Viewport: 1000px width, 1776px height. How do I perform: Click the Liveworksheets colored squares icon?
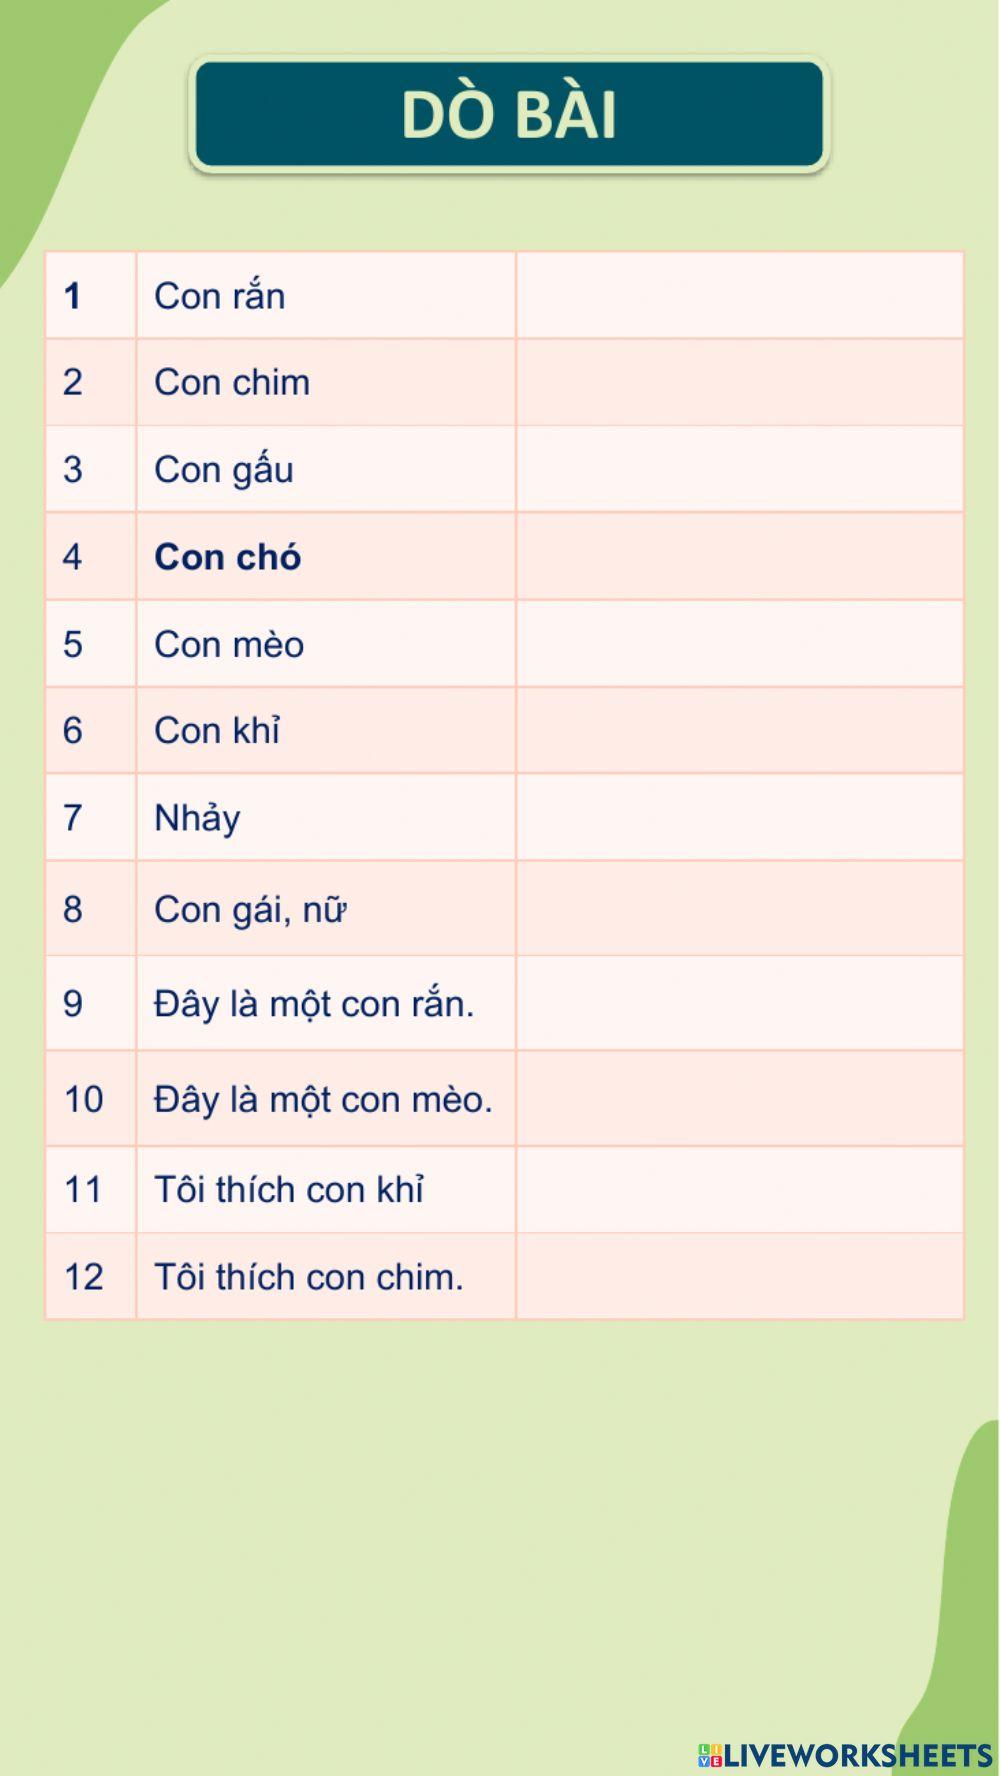click(x=709, y=1755)
